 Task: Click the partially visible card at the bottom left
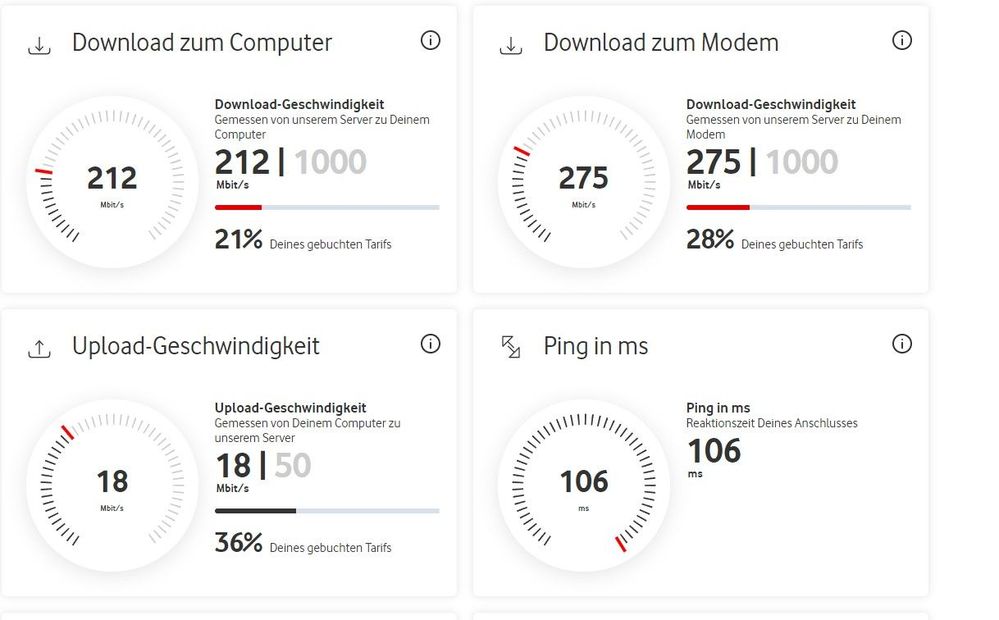(230, 616)
